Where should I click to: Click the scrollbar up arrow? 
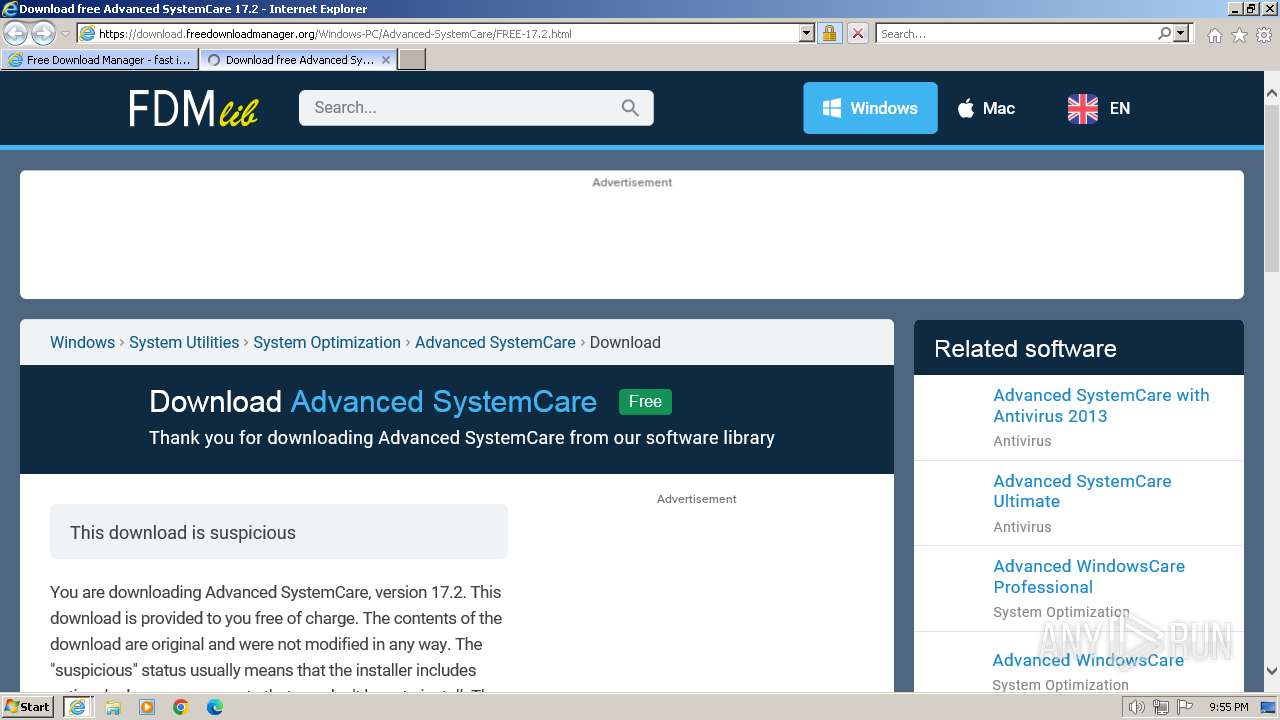1272,93
